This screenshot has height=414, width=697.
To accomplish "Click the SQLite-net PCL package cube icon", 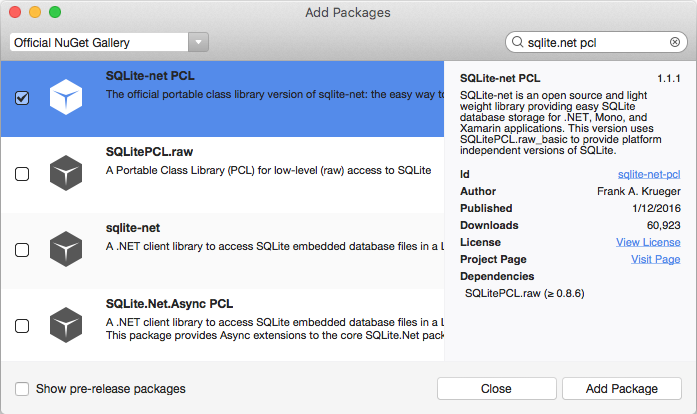I will click(66, 97).
